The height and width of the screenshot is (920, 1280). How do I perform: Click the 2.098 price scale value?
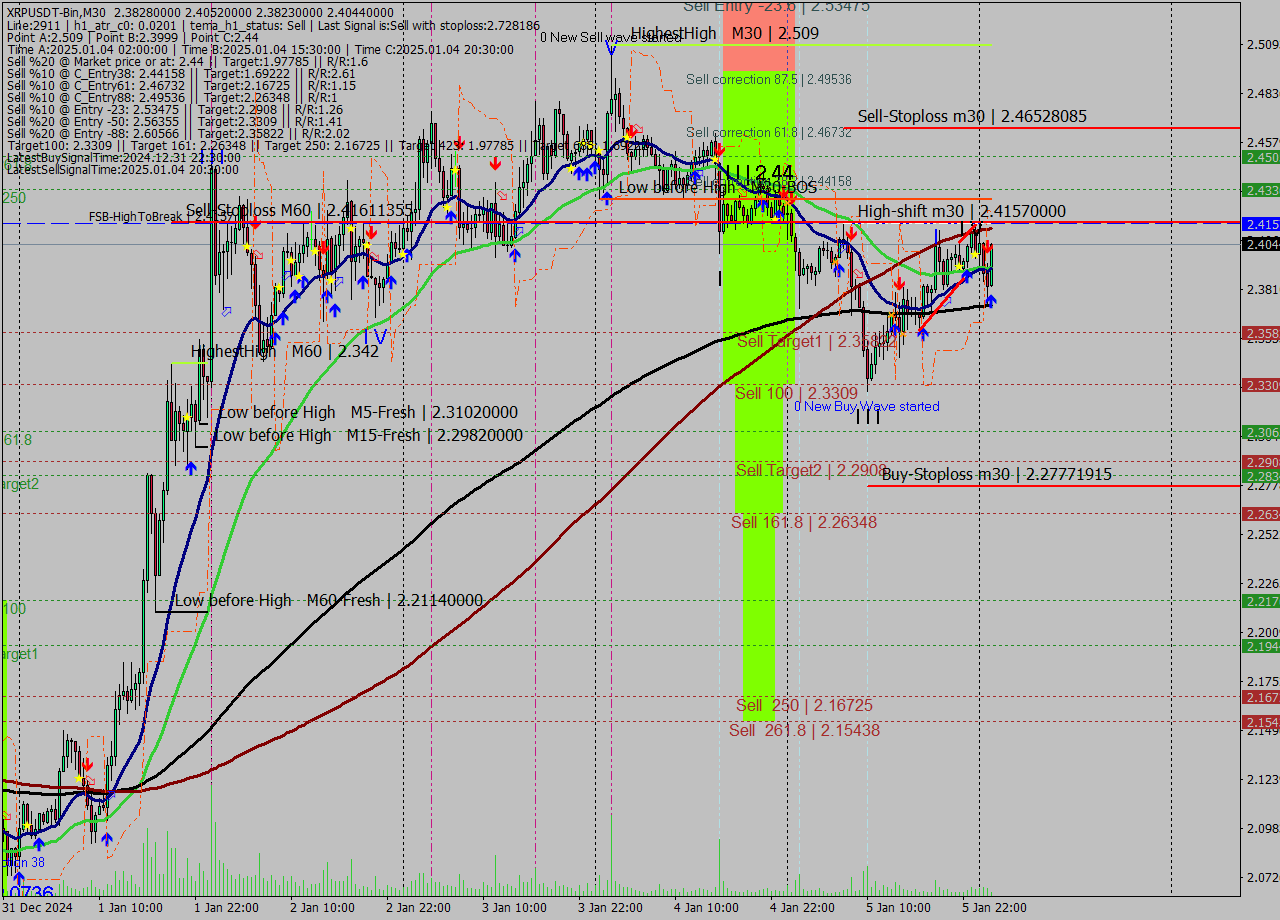(1262, 829)
